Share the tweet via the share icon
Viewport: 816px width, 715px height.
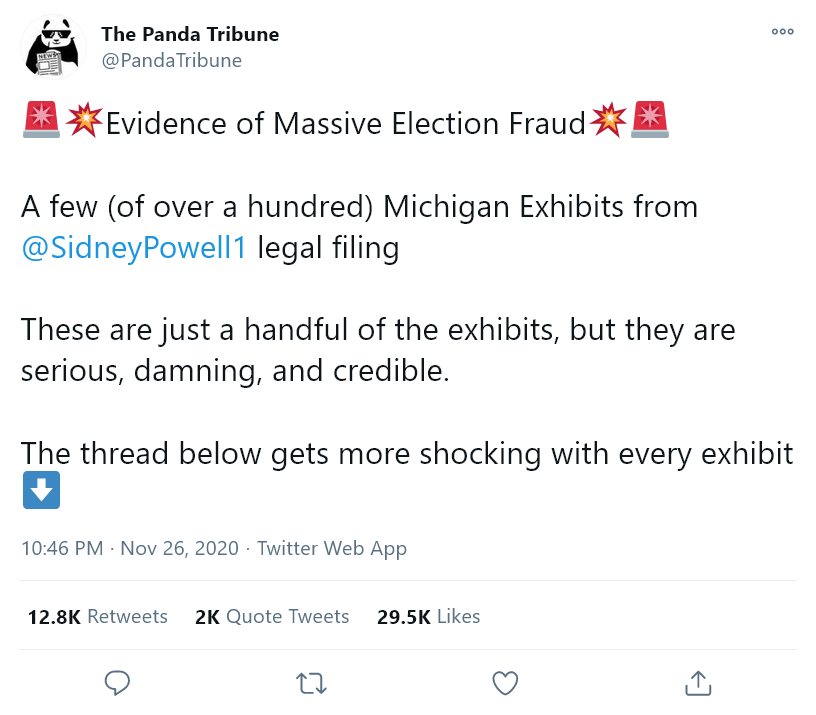tap(697, 683)
